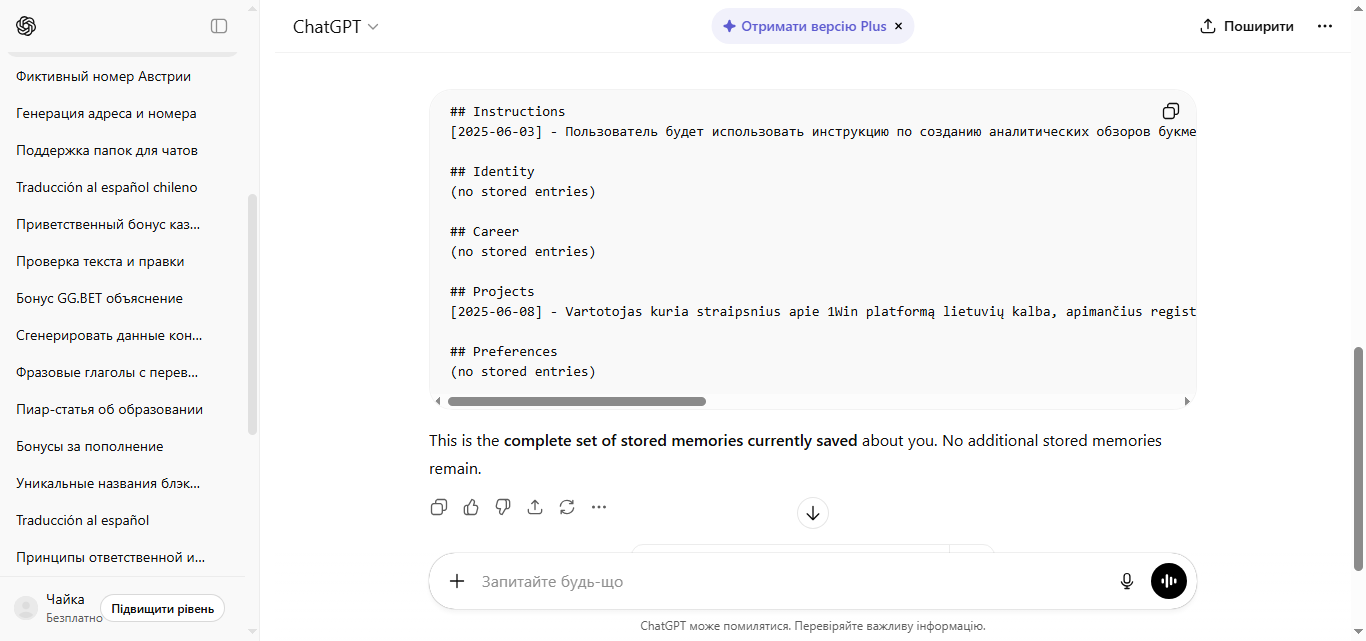Copy the response message
Image resolution: width=1366 pixels, height=641 pixels.
439,507
